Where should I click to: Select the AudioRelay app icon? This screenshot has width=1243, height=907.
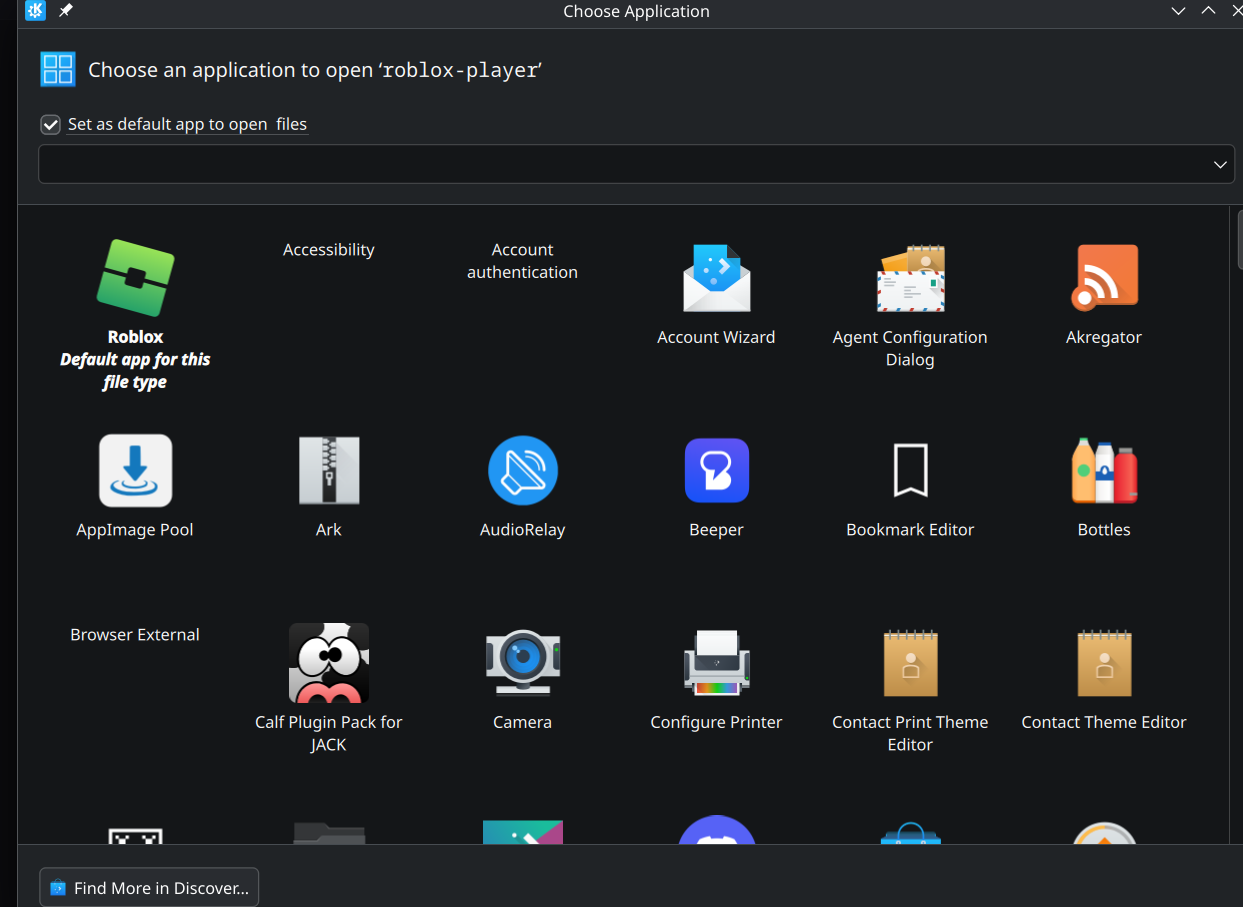(x=522, y=471)
